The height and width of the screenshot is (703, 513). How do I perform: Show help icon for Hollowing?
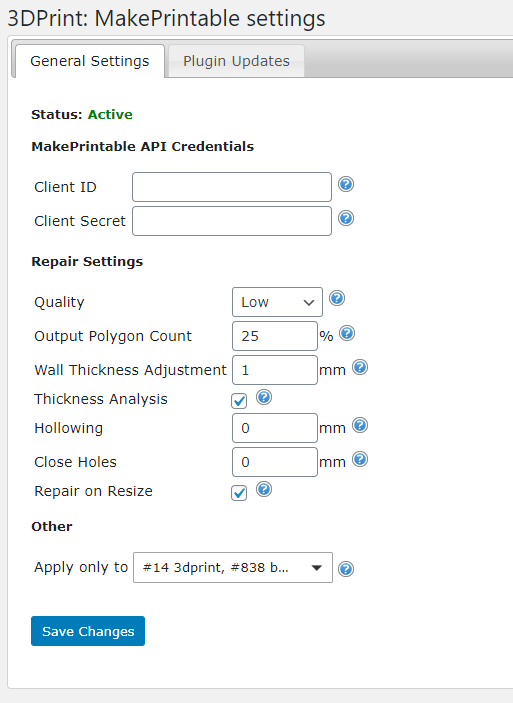pos(360,425)
